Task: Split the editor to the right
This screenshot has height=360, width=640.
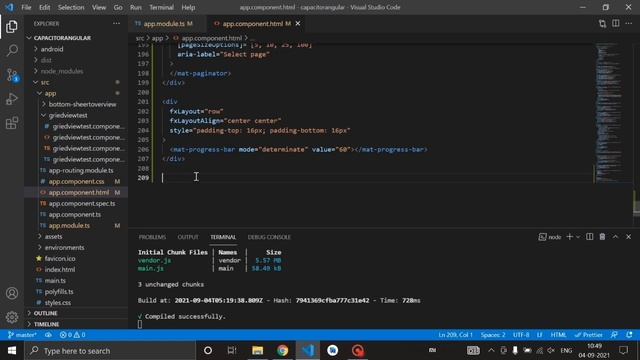Action: click(616, 24)
